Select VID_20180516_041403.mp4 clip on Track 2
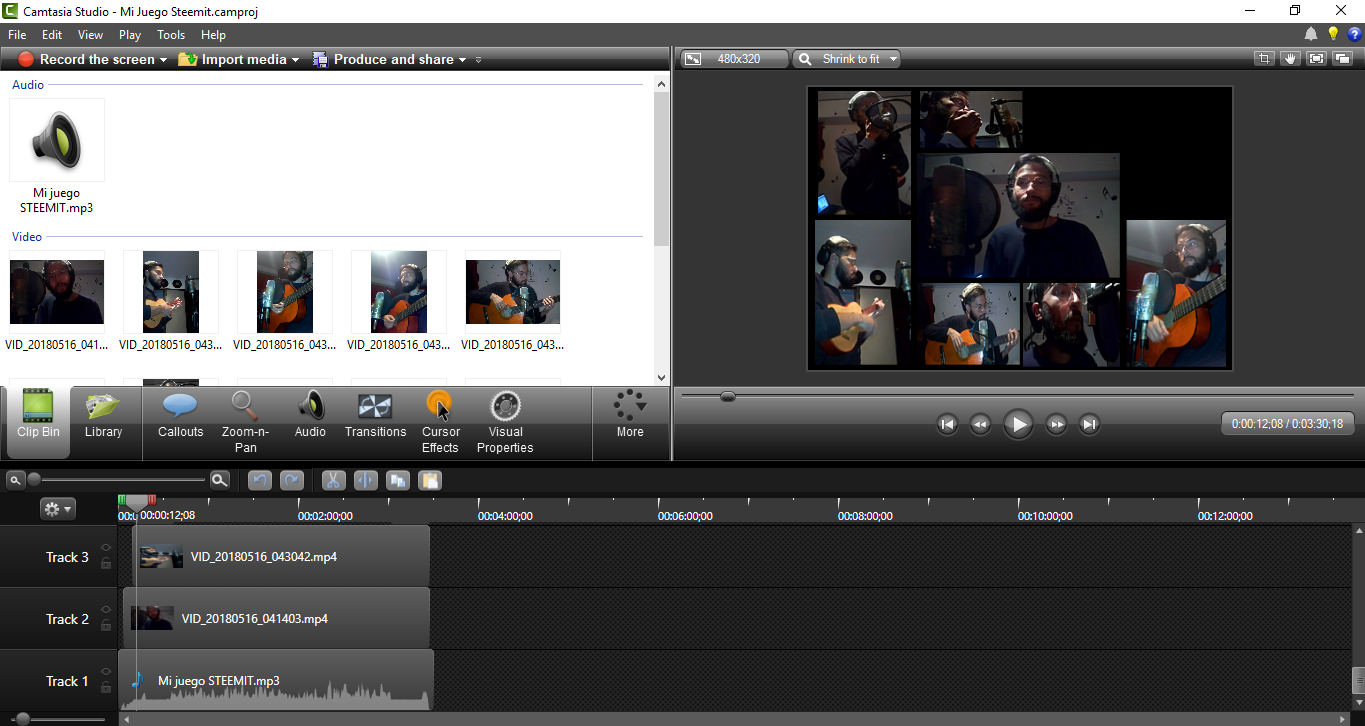The width and height of the screenshot is (1365, 726). pos(276,618)
